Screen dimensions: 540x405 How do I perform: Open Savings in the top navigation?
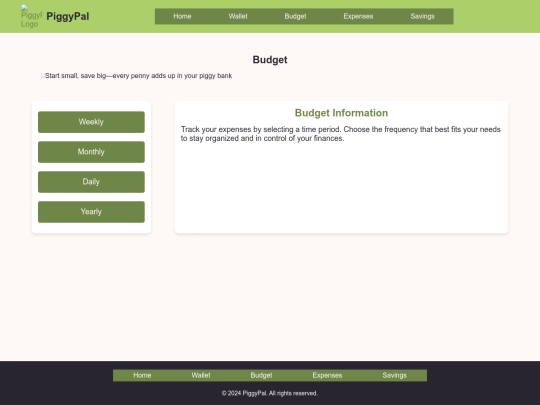423,16
